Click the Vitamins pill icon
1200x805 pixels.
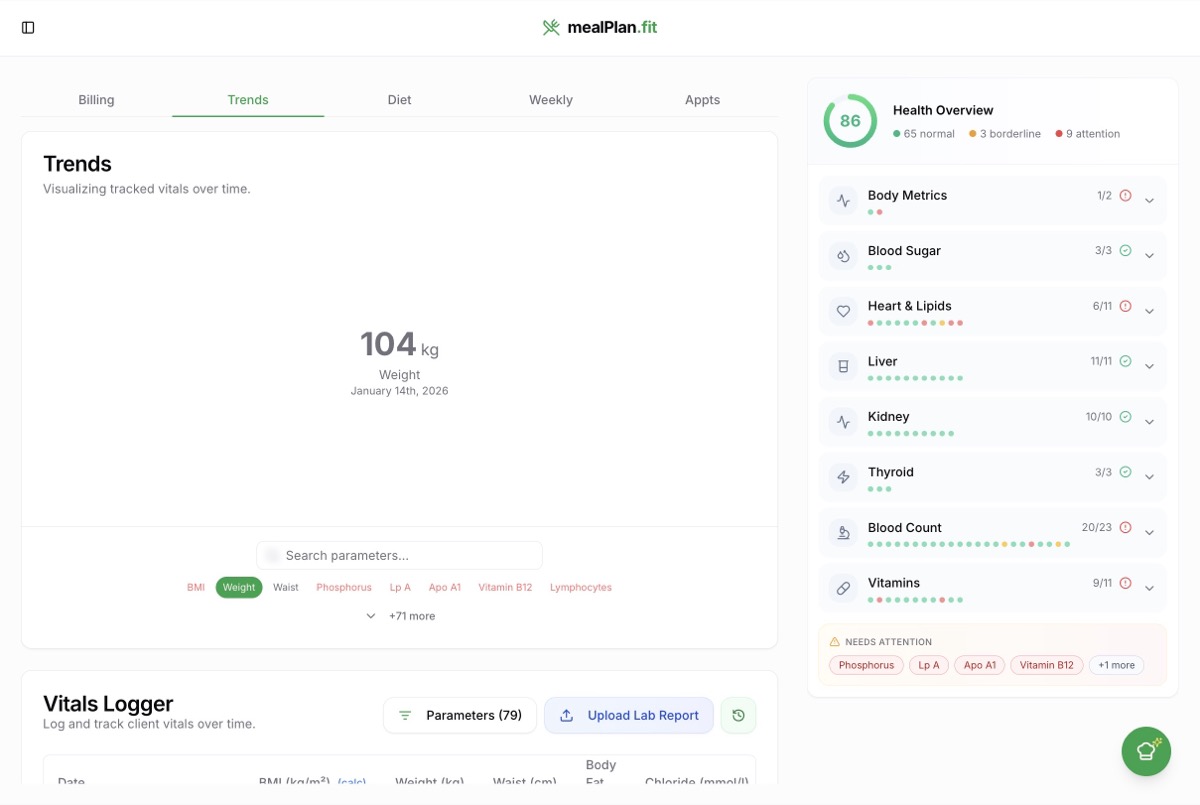843,588
